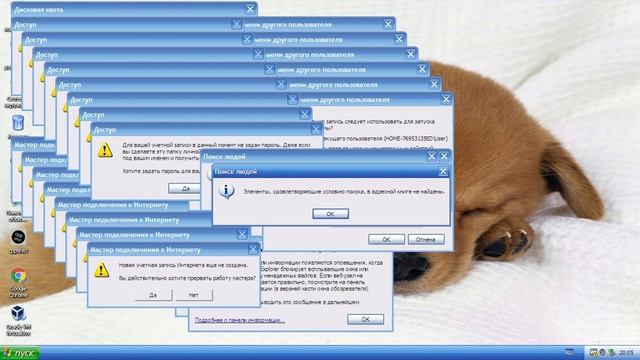640x360 pixels.
Task: Click the 20:05 clock in the tray
Action: [627, 352]
